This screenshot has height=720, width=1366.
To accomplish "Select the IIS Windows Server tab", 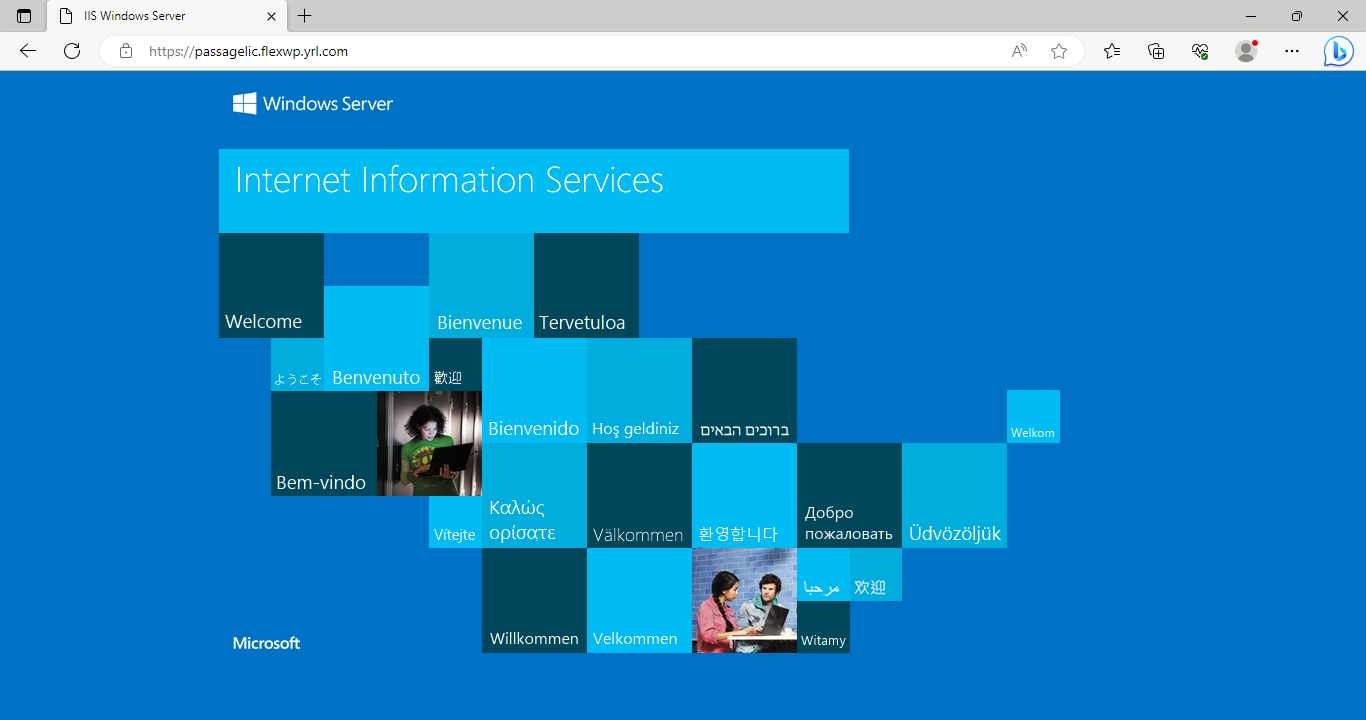I will pos(167,16).
